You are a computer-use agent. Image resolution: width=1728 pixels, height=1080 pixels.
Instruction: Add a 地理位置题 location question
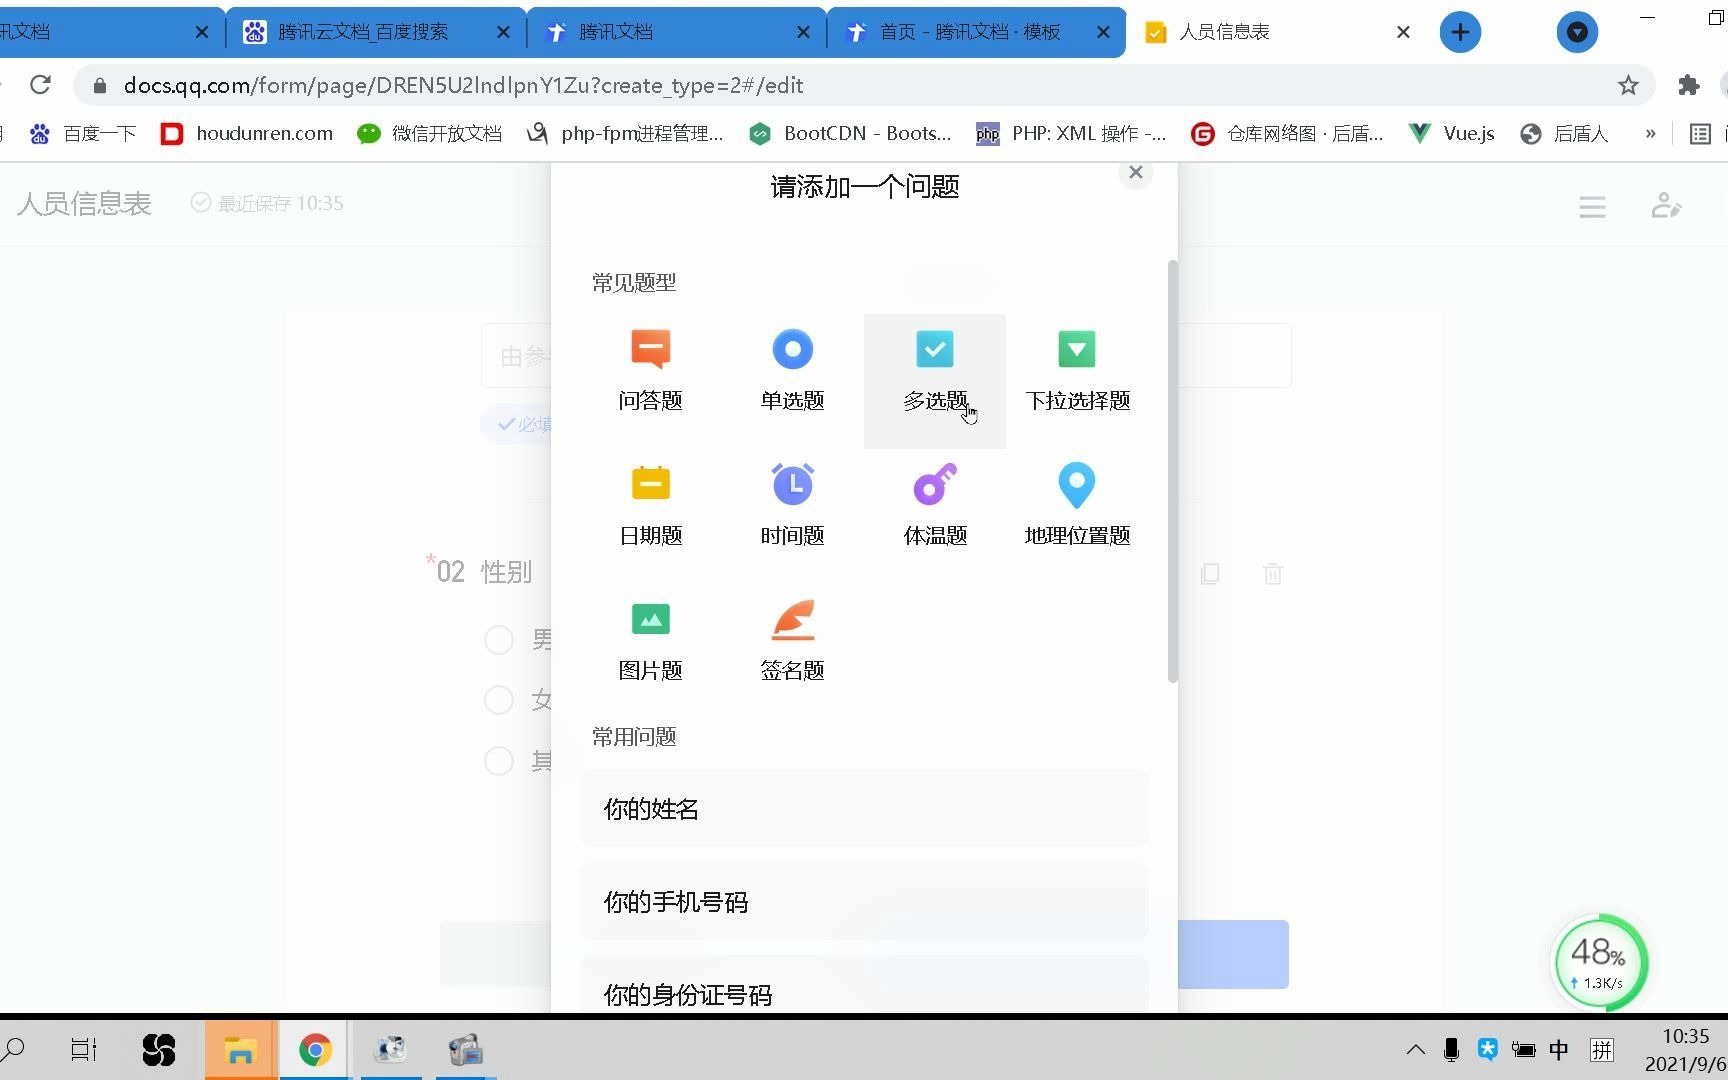[1077, 506]
